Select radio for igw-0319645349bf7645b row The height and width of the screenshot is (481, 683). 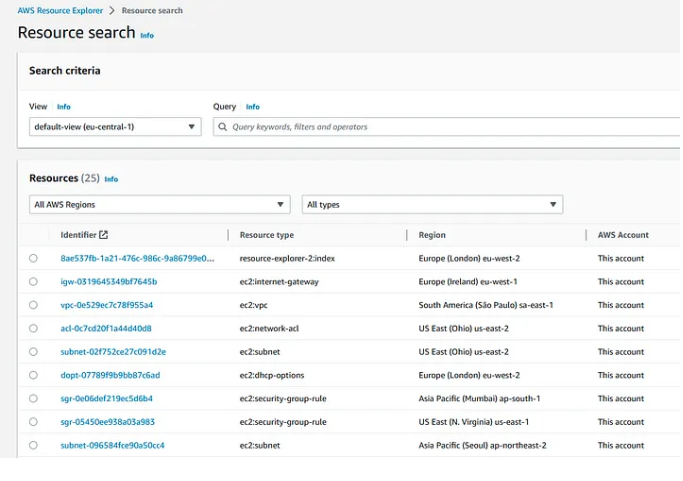click(x=33, y=281)
